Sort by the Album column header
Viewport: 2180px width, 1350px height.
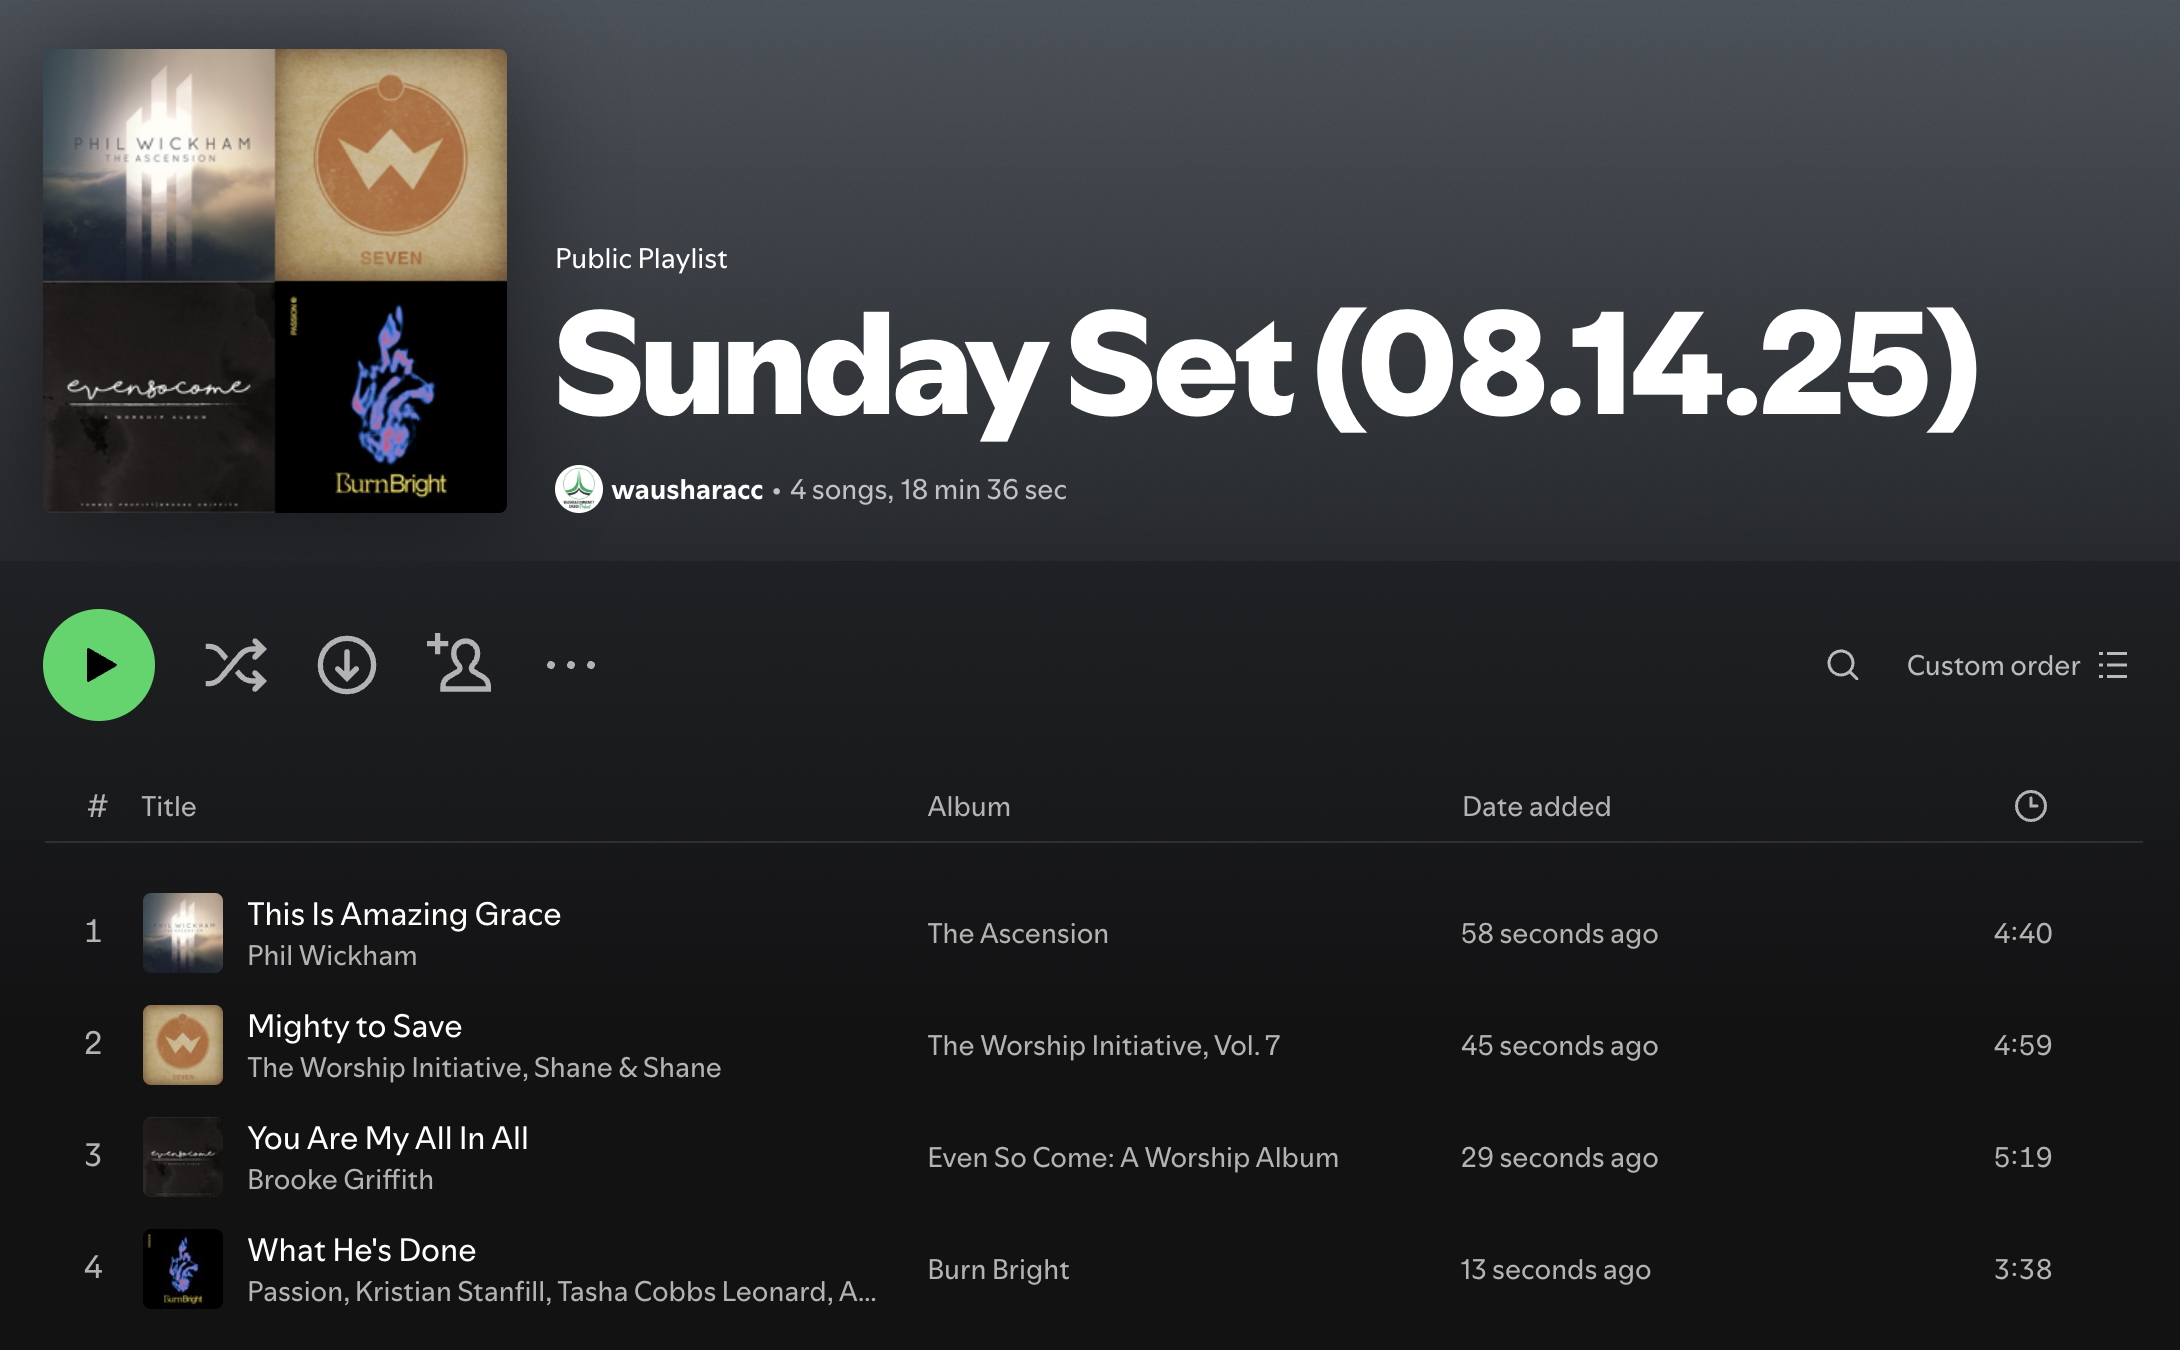[969, 806]
